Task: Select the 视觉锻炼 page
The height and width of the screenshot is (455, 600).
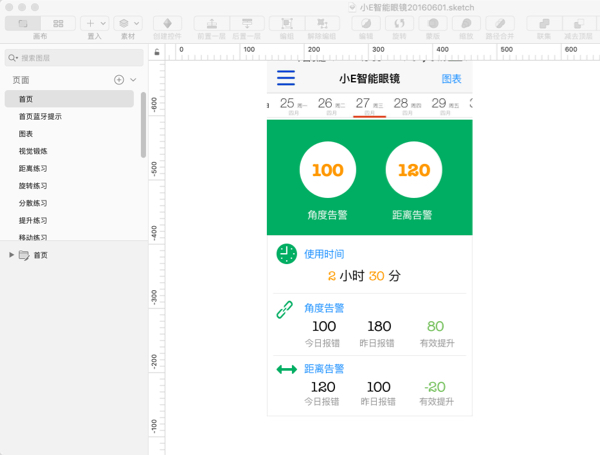Action: click(33, 151)
